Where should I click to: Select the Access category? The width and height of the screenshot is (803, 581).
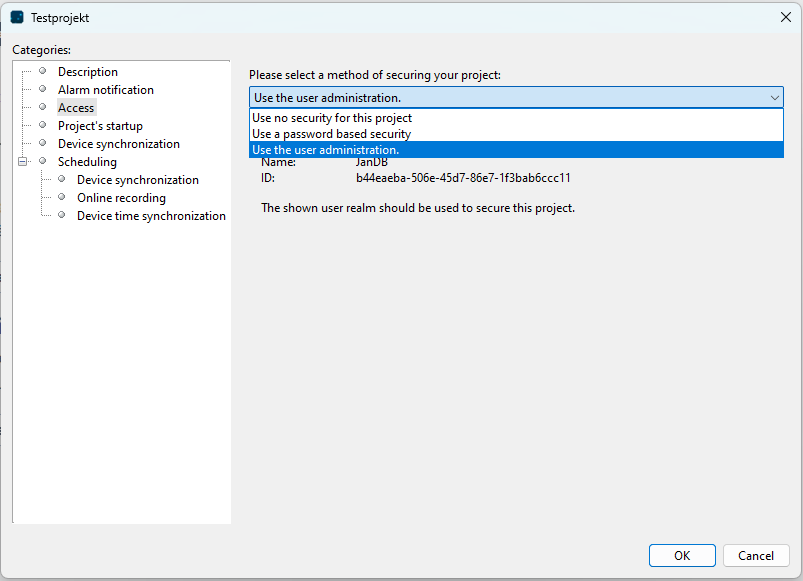click(x=76, y=108)
